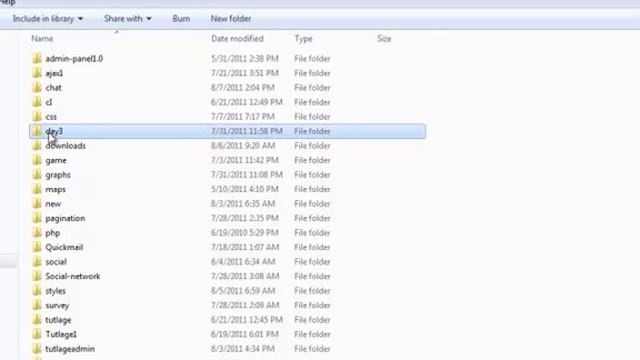Click the styles folder icon

[37, 291]
